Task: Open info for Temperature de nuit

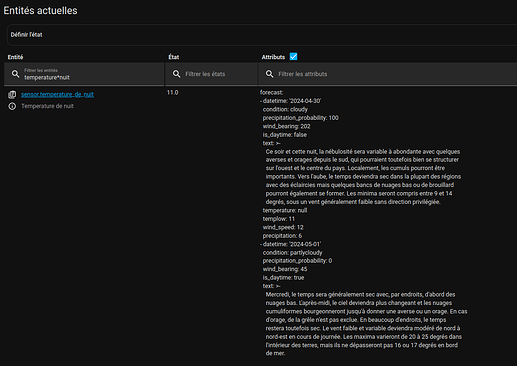Action: pyautogui.click(x=12, y=106)
